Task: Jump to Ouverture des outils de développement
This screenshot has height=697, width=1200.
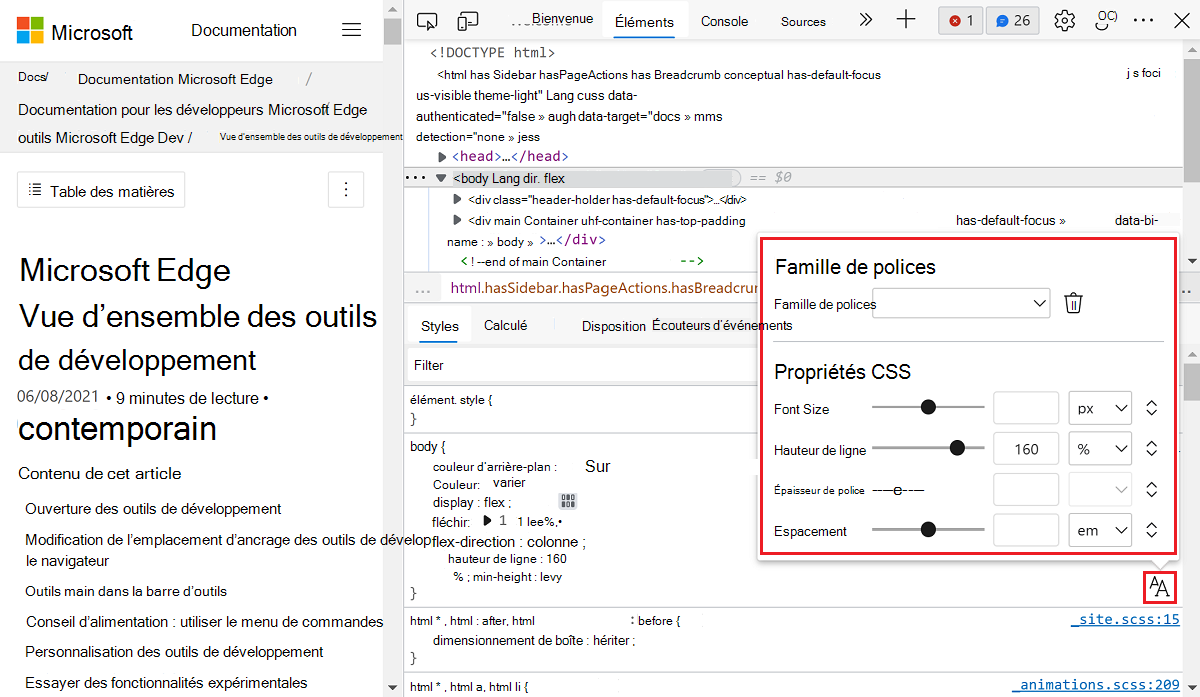Action: pos(153,509)
